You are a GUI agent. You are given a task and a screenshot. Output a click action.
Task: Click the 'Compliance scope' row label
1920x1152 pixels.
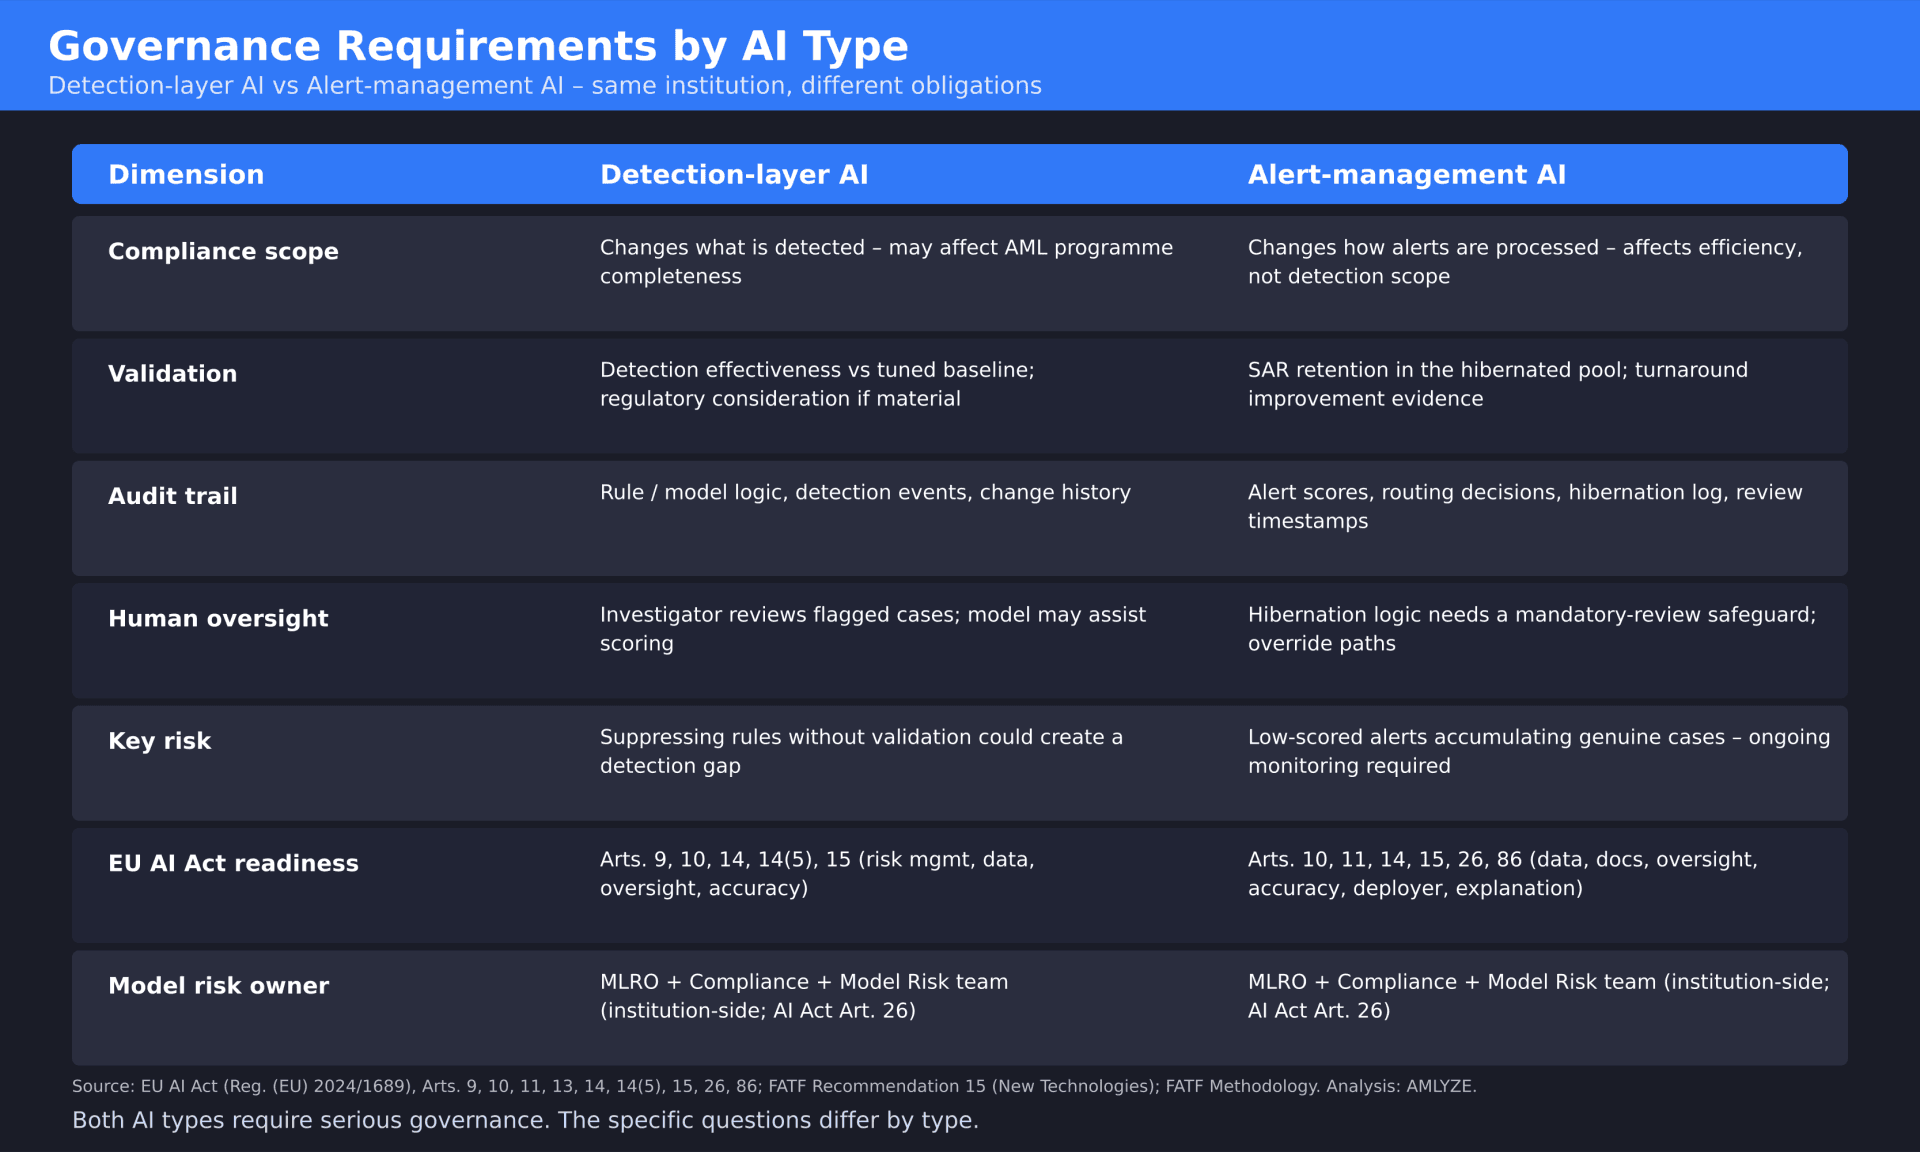pos(223,252)
